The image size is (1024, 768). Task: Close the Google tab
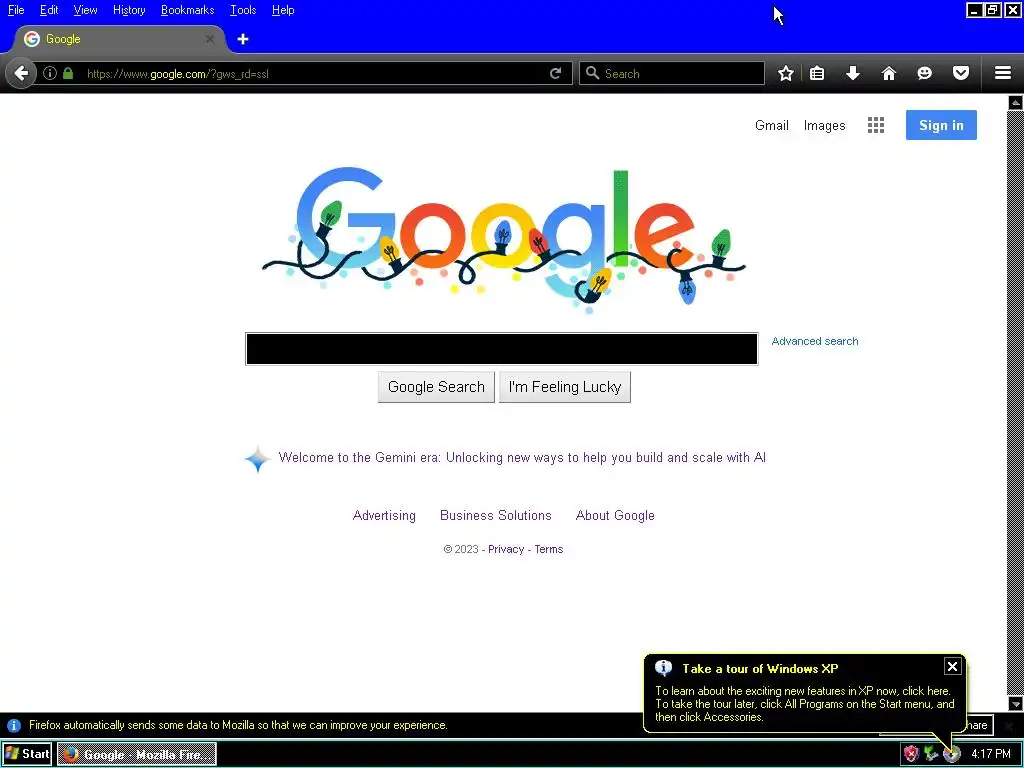[x=210, y=39]
